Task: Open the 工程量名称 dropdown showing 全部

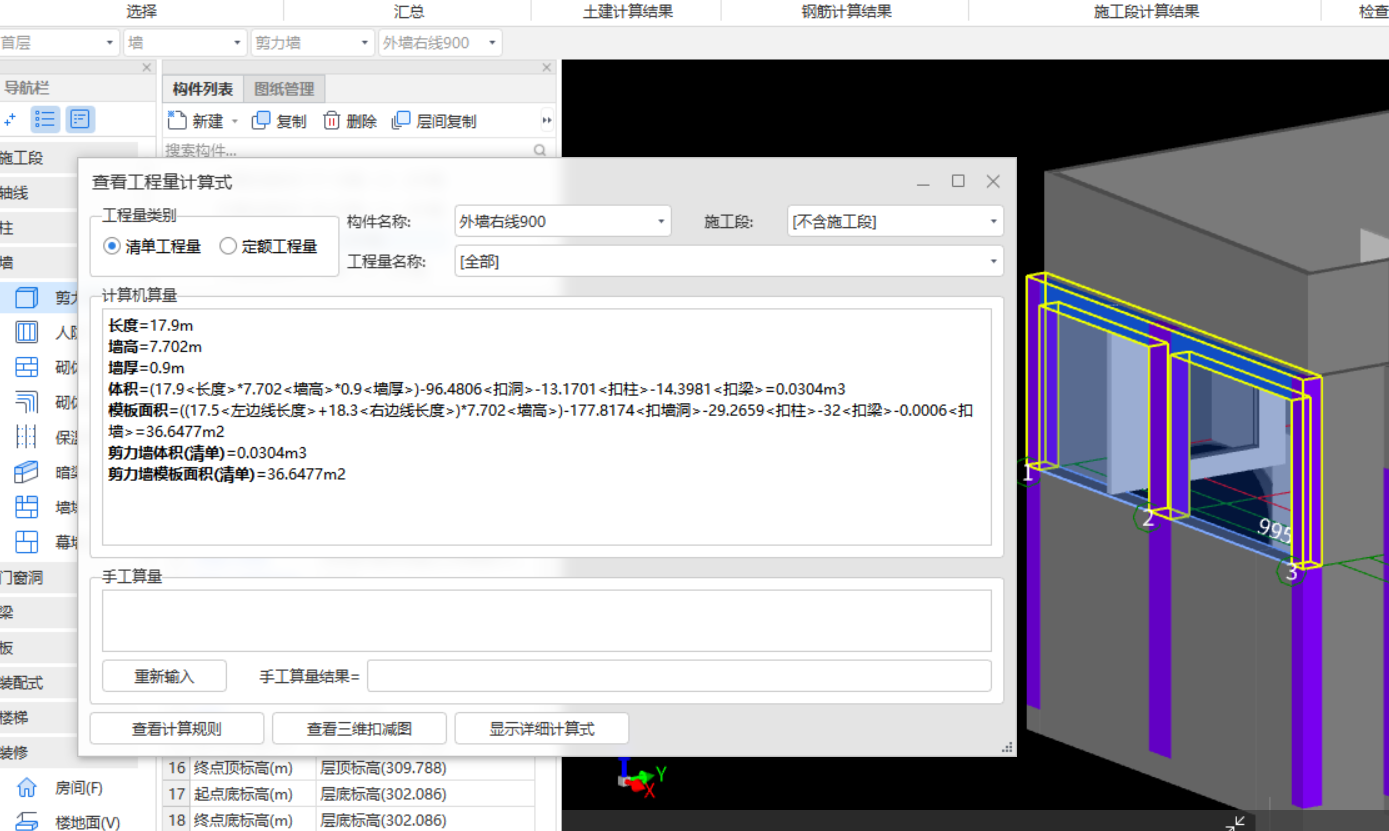Action: pyautogui.click(x=728, y=261)
